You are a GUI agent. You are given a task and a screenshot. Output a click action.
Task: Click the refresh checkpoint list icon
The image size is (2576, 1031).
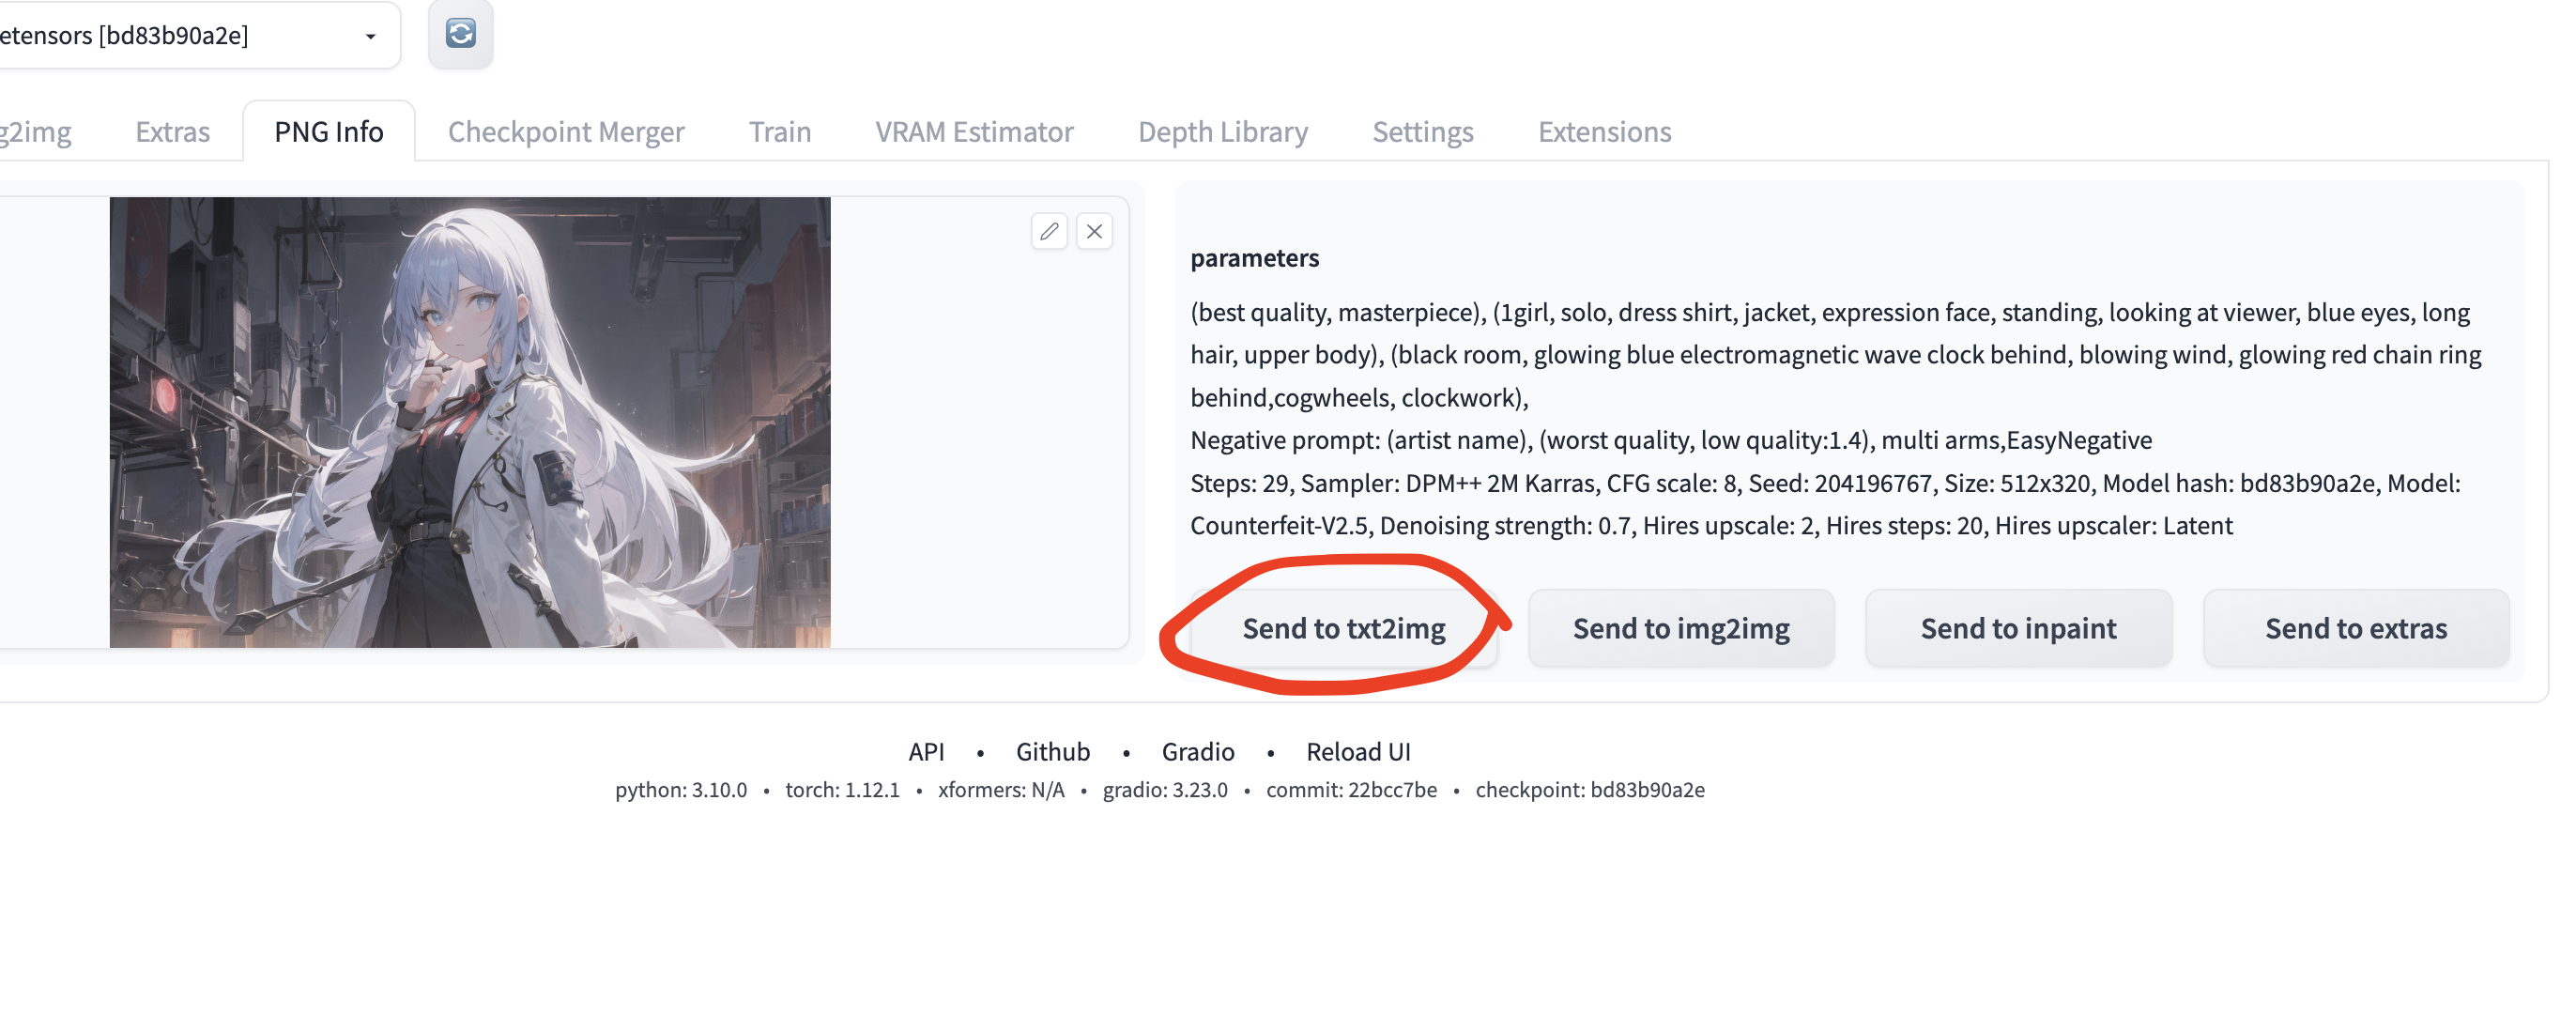460,34
